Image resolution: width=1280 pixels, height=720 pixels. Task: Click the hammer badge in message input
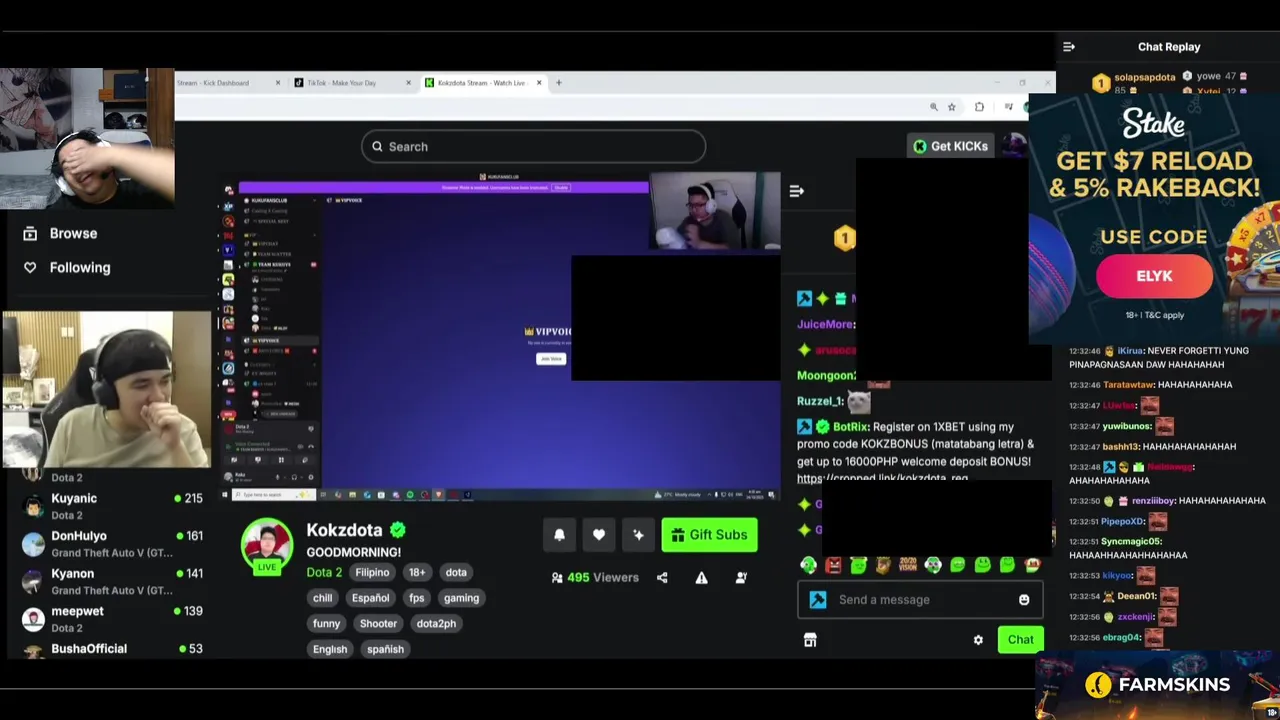click(x=818, y=600)
